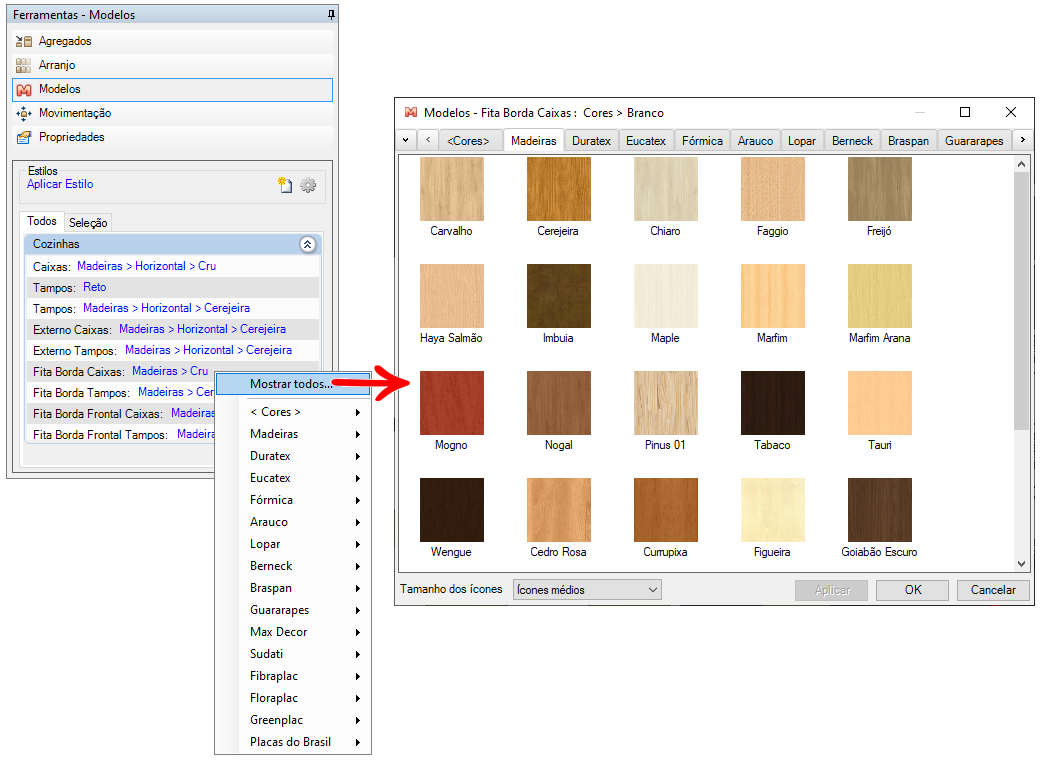Open the Movimentação tool

click(x=75, y=113)
